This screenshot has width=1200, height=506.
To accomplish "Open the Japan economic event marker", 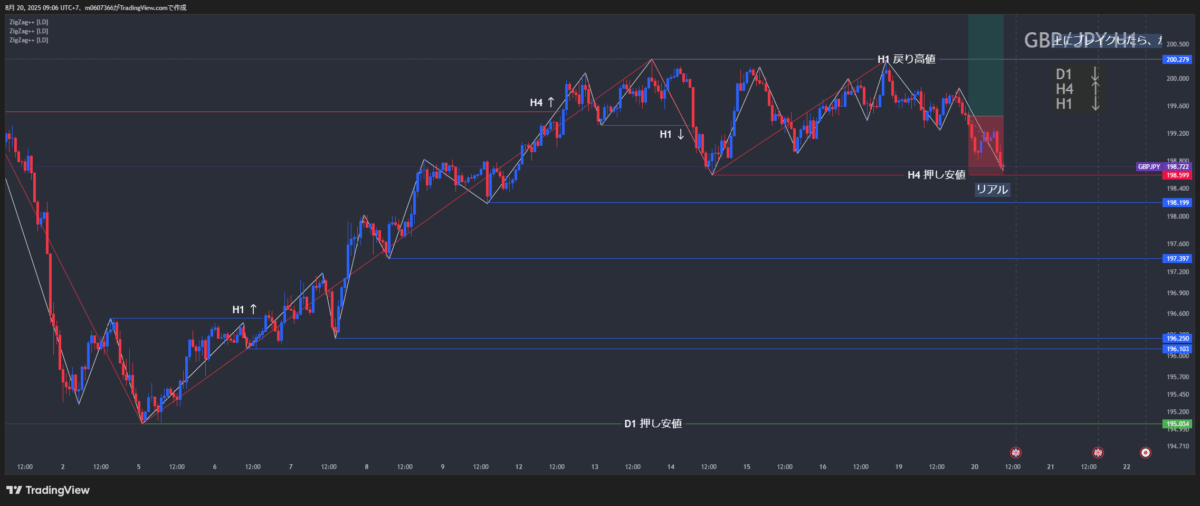I will [1145, 452].
